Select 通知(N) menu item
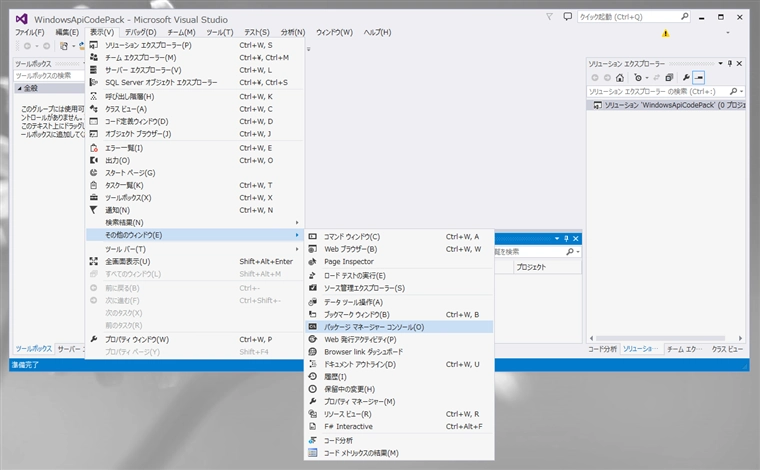 195,210
